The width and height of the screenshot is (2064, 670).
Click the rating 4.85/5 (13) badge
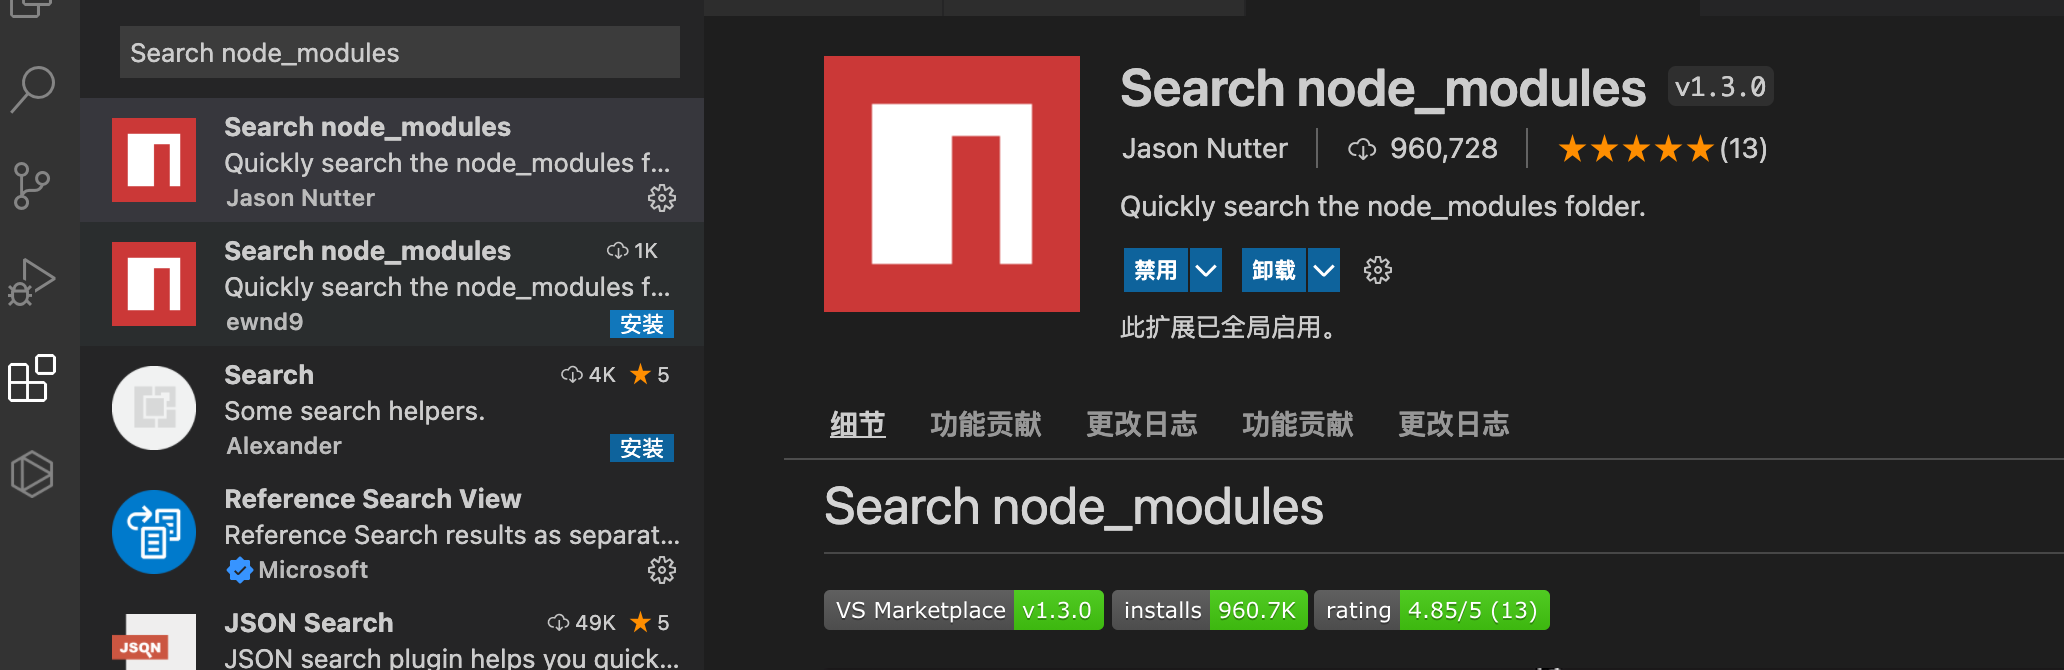pyautogui.click(x=1432, y=610)
